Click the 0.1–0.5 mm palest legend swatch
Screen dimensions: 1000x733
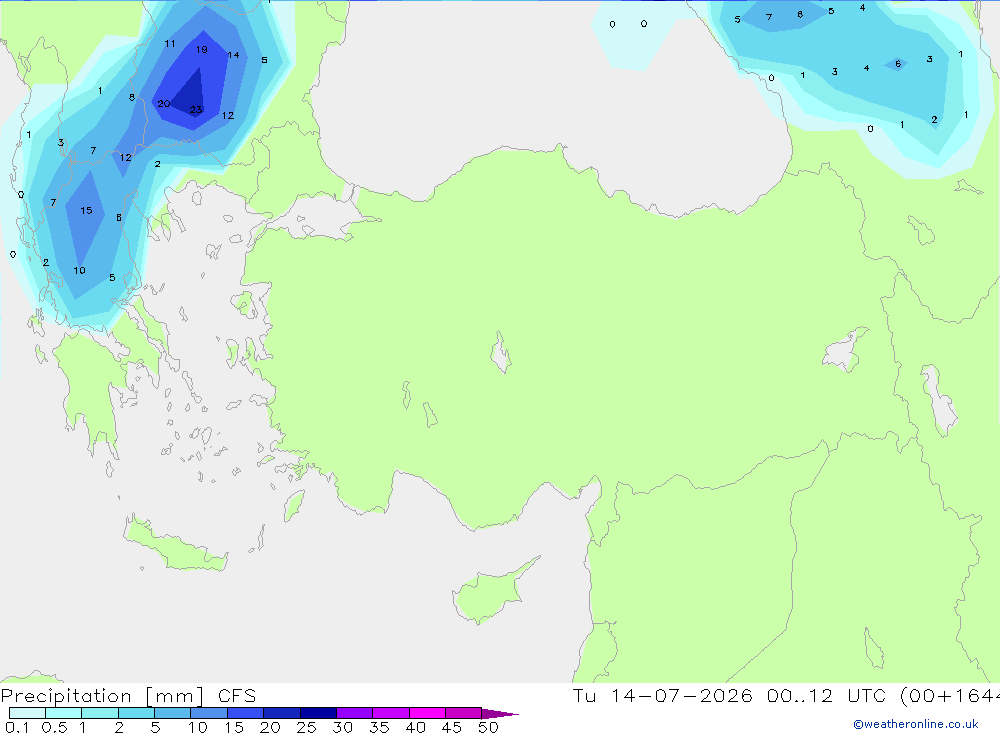(x=27, y=713)
